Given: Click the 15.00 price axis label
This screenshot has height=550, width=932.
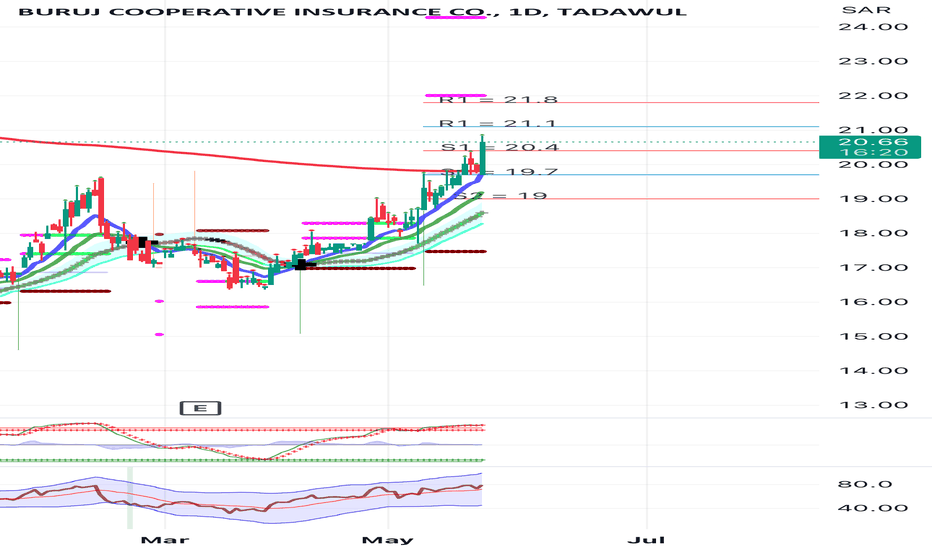Looking at the screenshot, I should (x=873, y=337).
